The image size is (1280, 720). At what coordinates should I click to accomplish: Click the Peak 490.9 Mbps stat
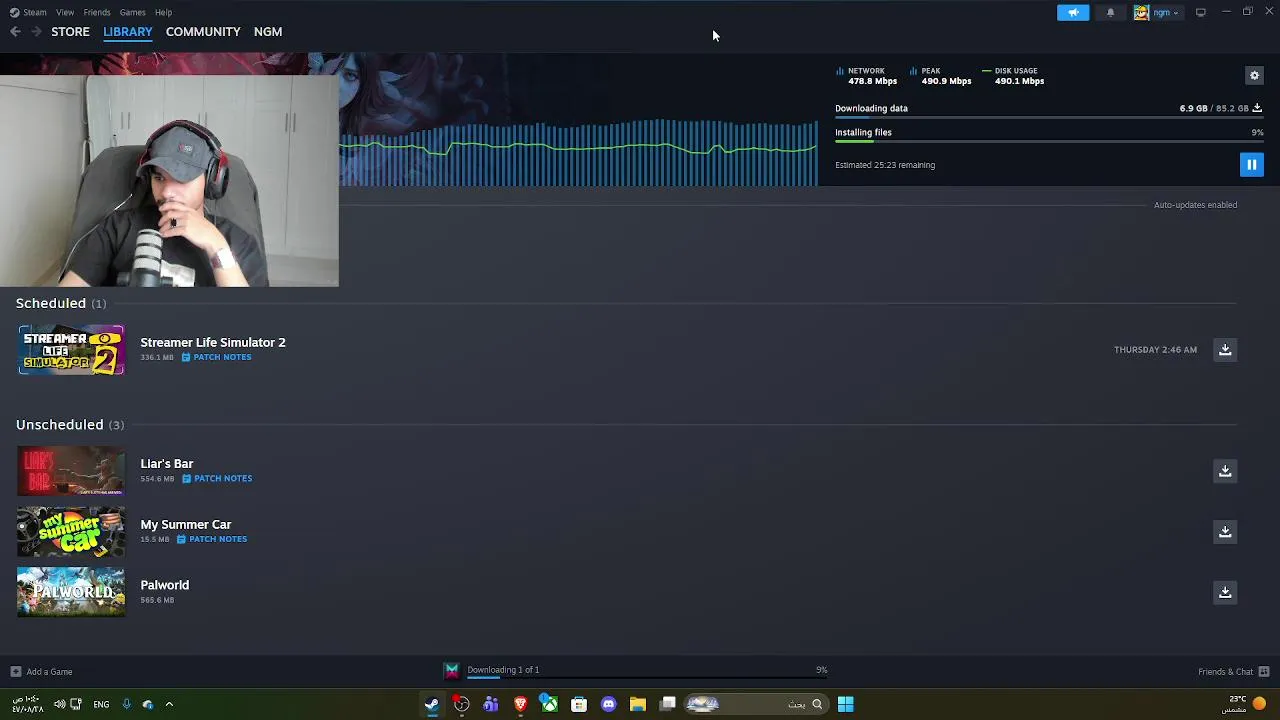point(941,76)
